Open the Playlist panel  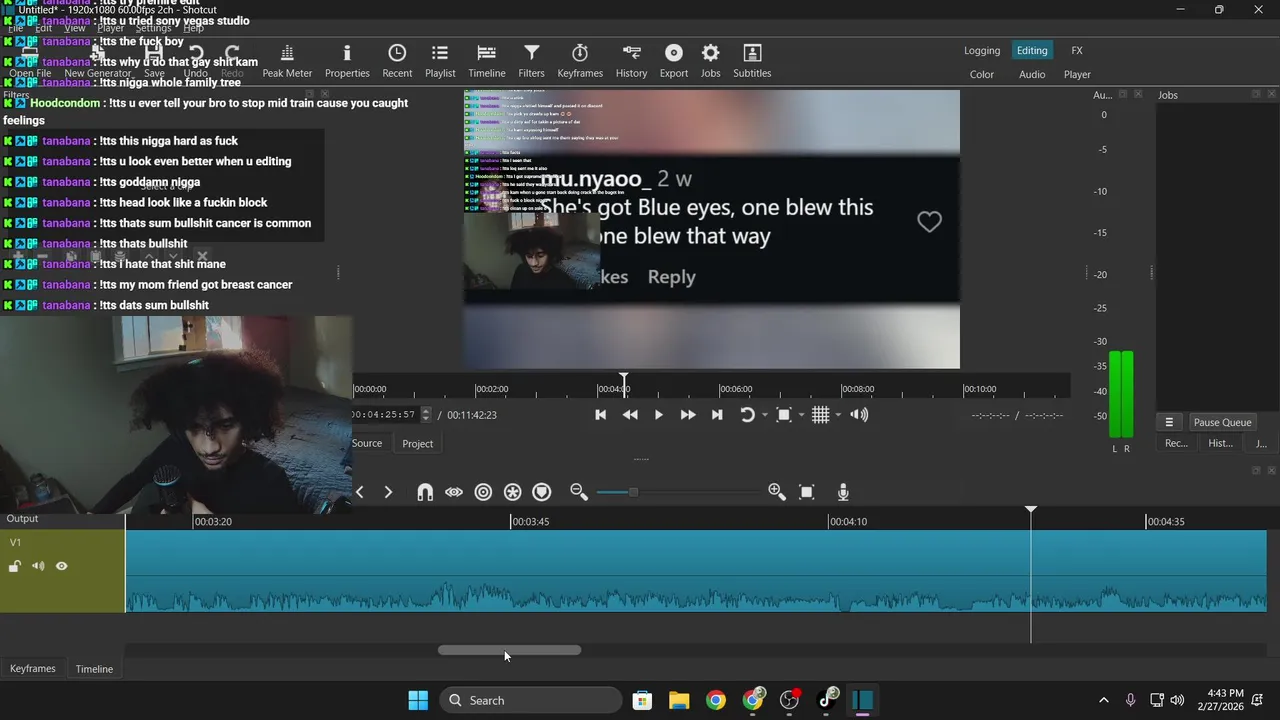[440, 61]
